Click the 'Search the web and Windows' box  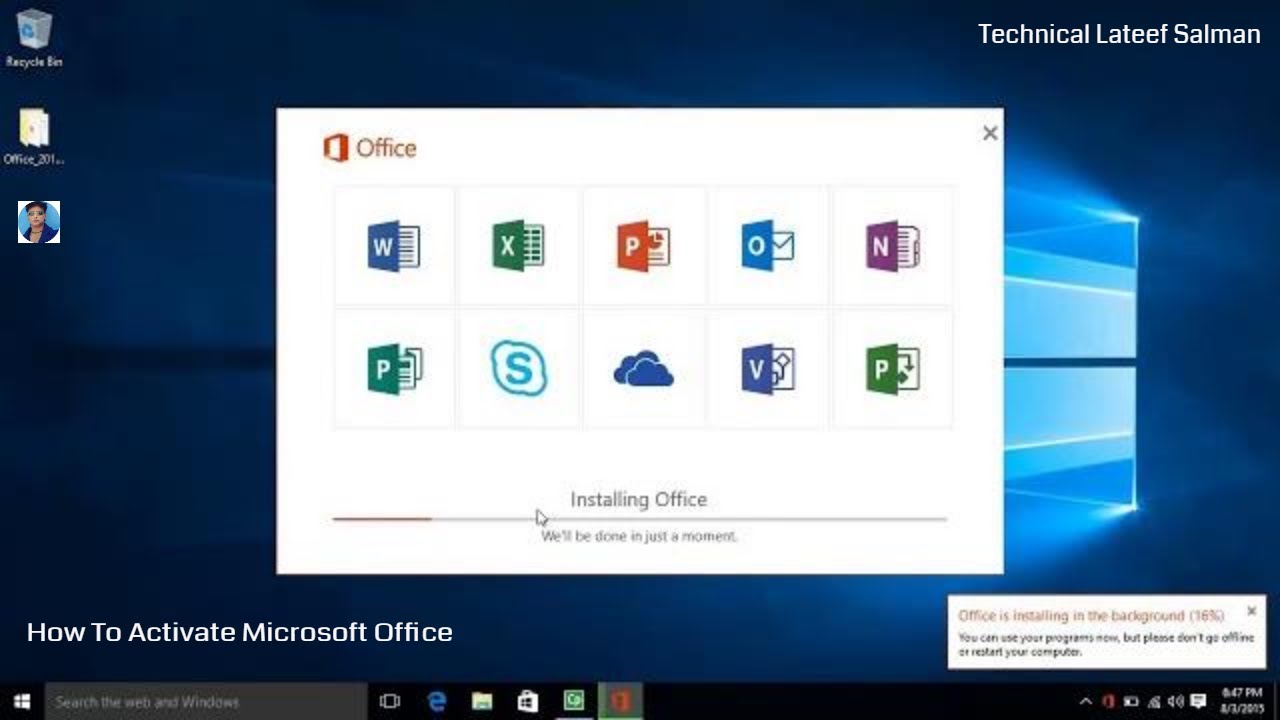[206, 702]
